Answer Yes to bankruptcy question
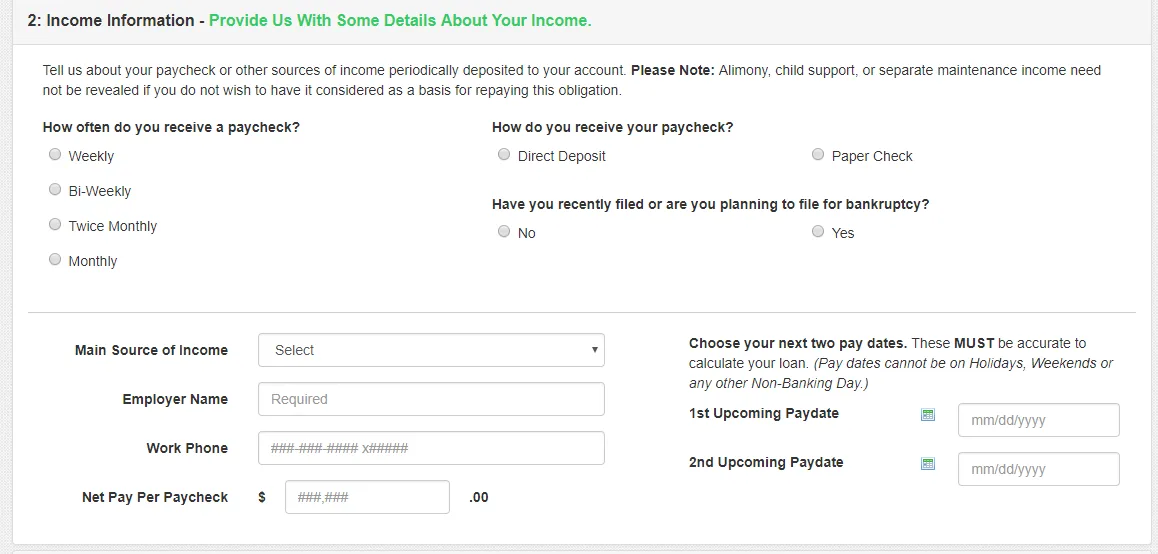 (x=818, y=232)
